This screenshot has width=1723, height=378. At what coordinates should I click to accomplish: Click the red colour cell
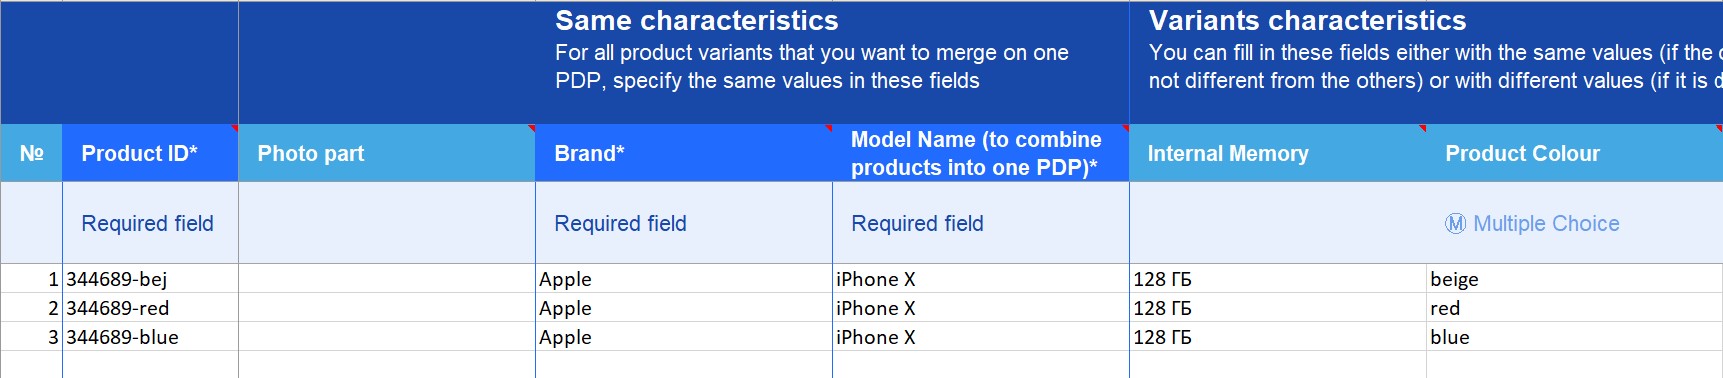pyautogui.click(x=1575, y=308)
